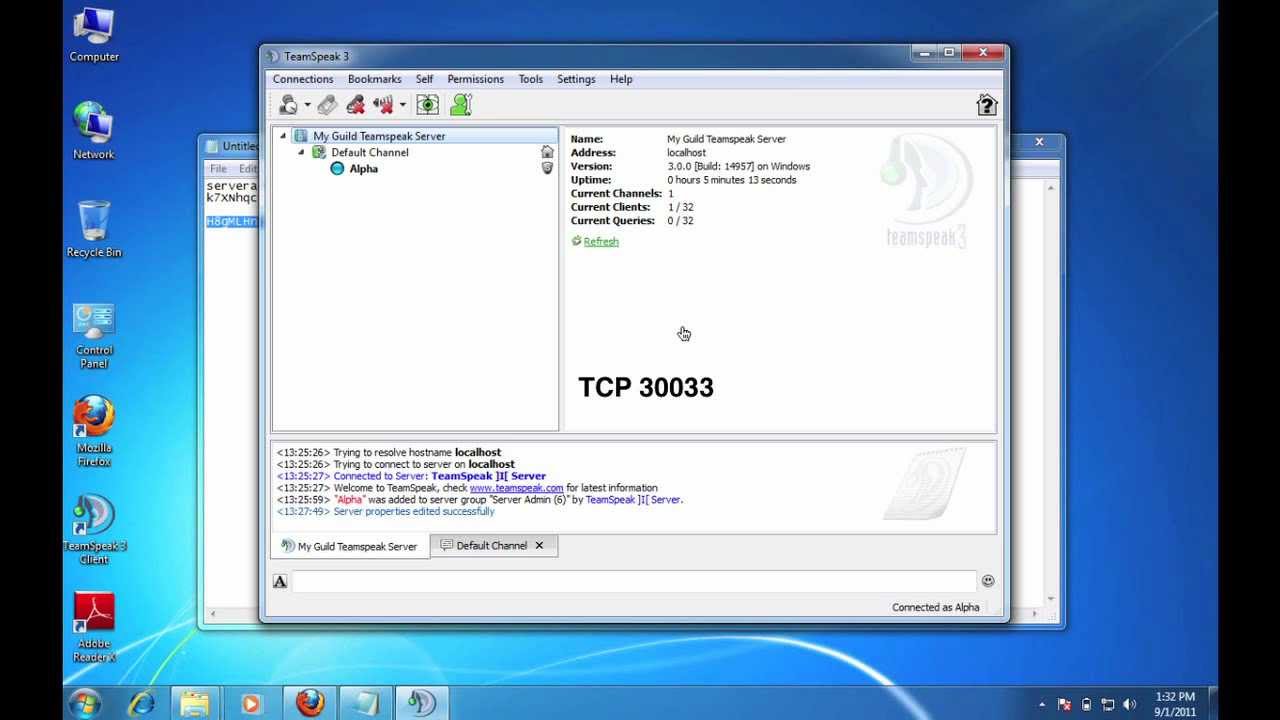1280x720 pixels.
Task: Open File menu in Notepad window
Action: tap(218, 169)
